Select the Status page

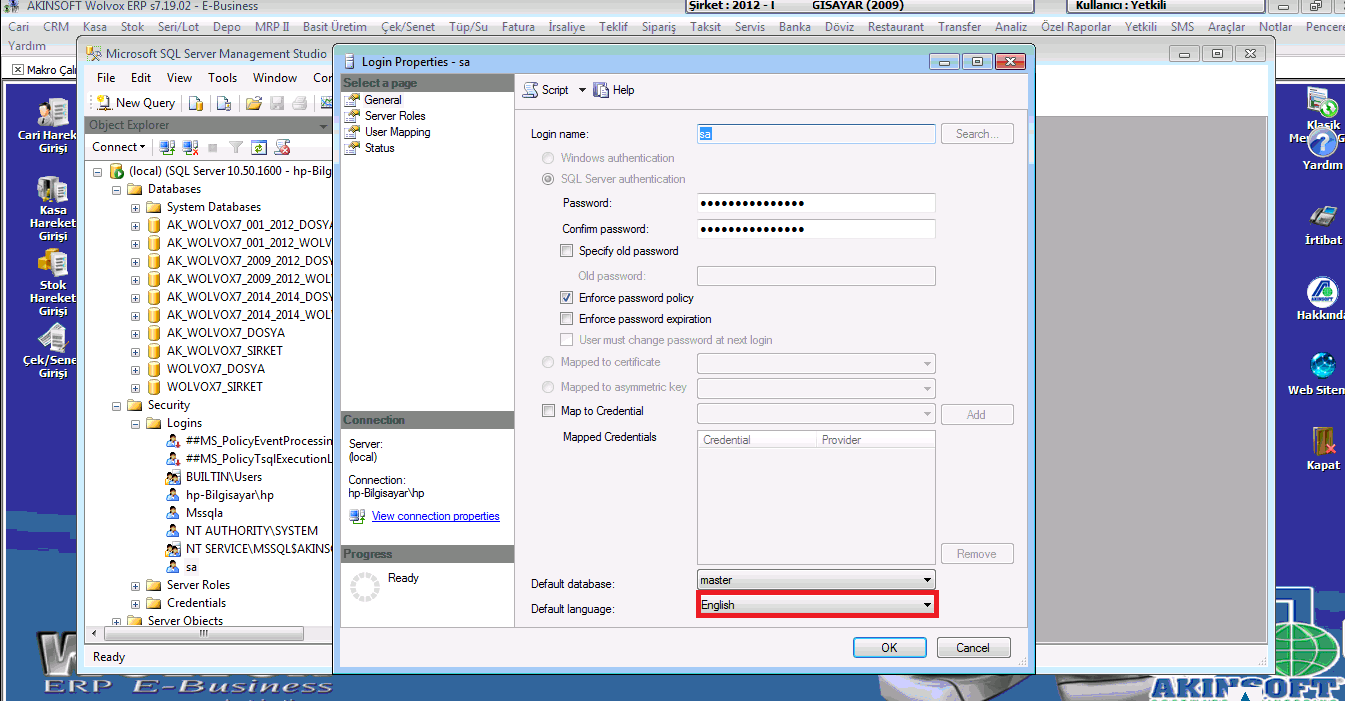tap(379, 148)
